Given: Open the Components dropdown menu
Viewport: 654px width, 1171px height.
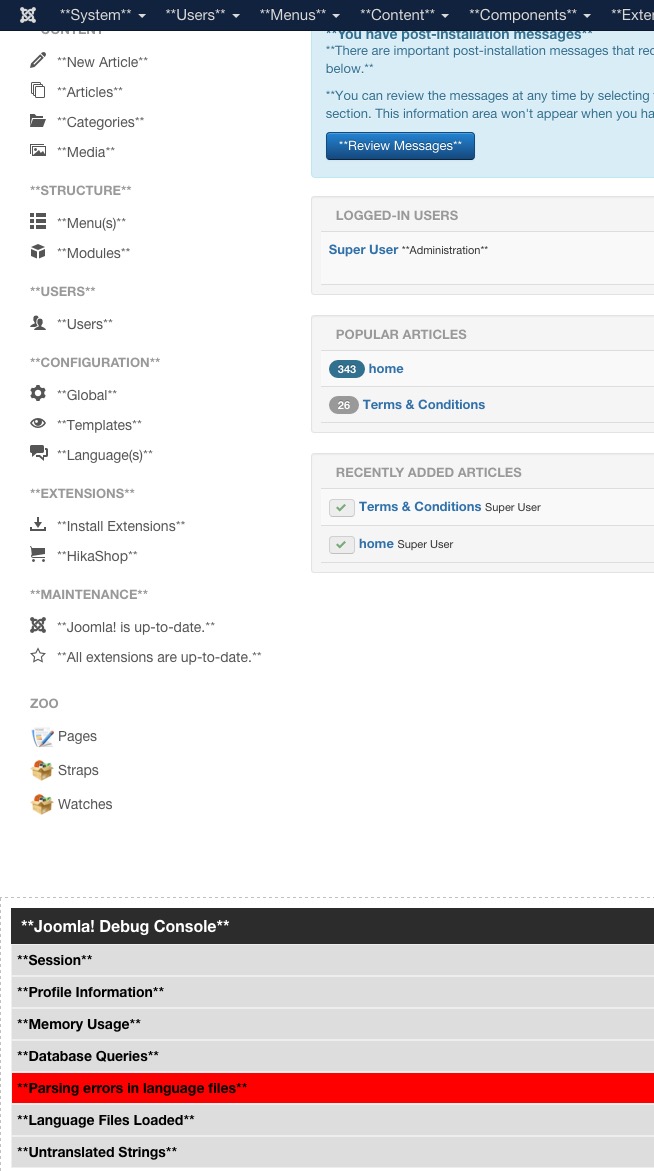Looking at the screenshot, I should pos(529,15).
